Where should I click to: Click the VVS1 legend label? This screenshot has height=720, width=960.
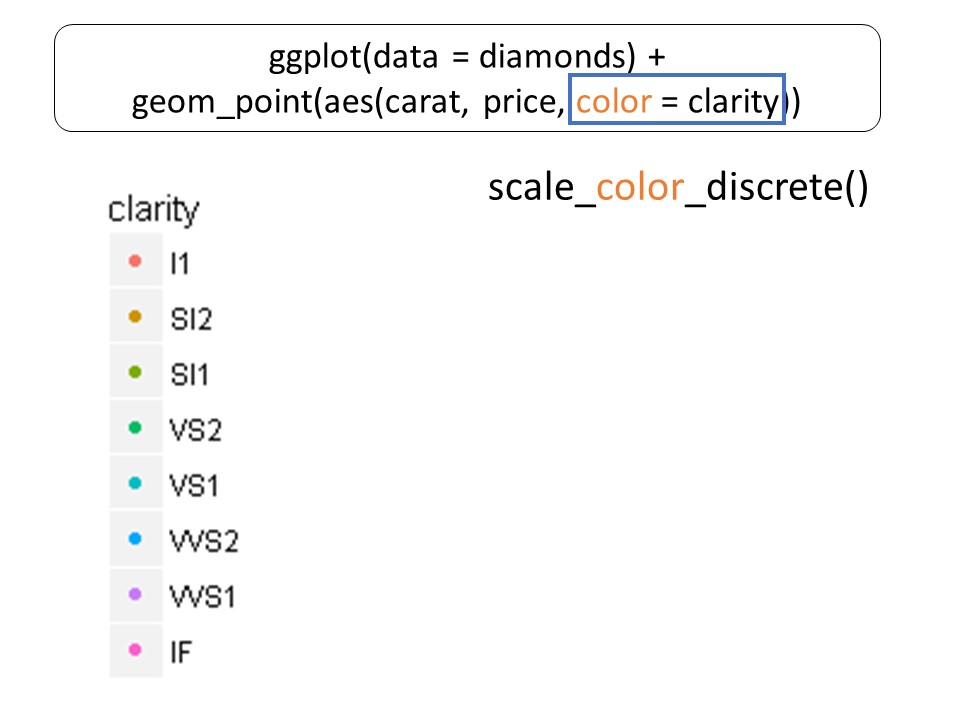204,598
